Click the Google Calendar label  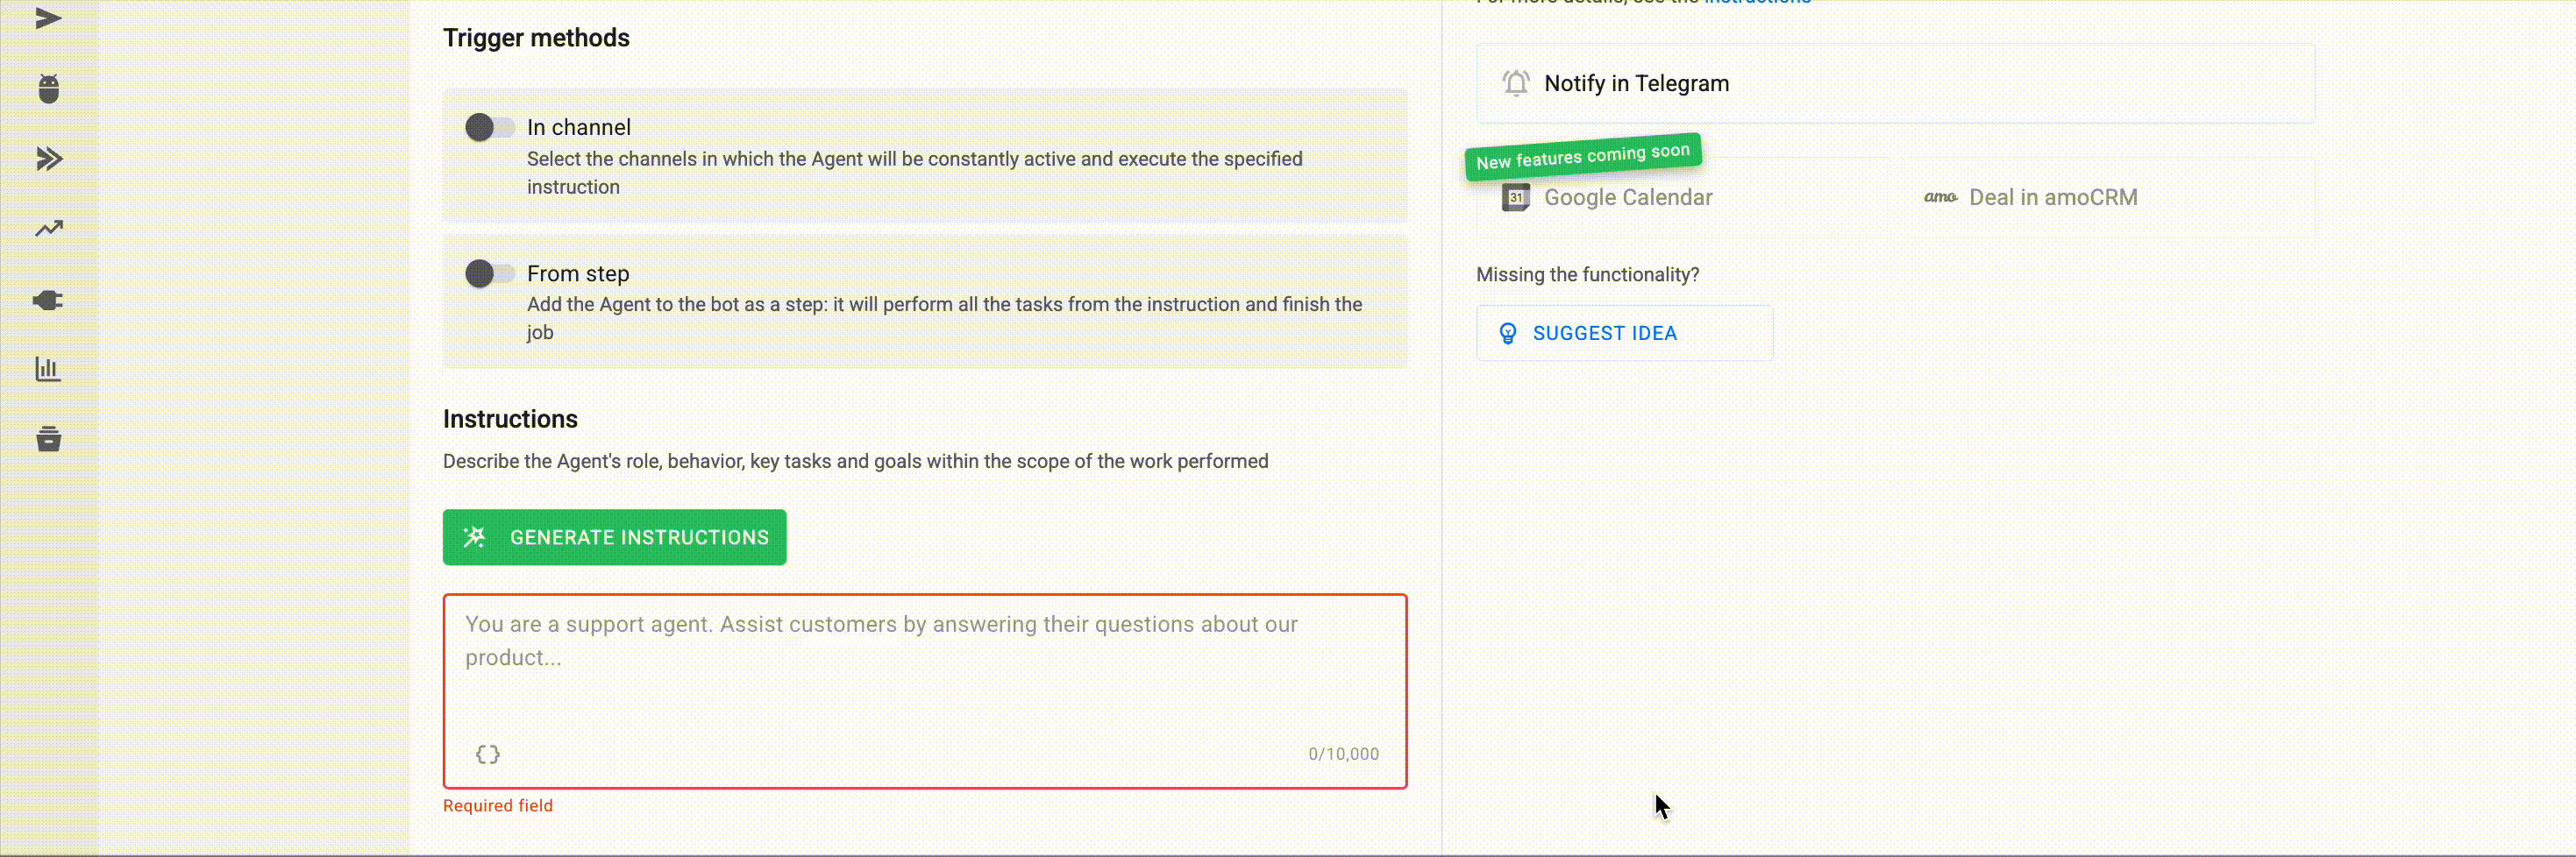pyautogui.click(x=1627, y=198)
